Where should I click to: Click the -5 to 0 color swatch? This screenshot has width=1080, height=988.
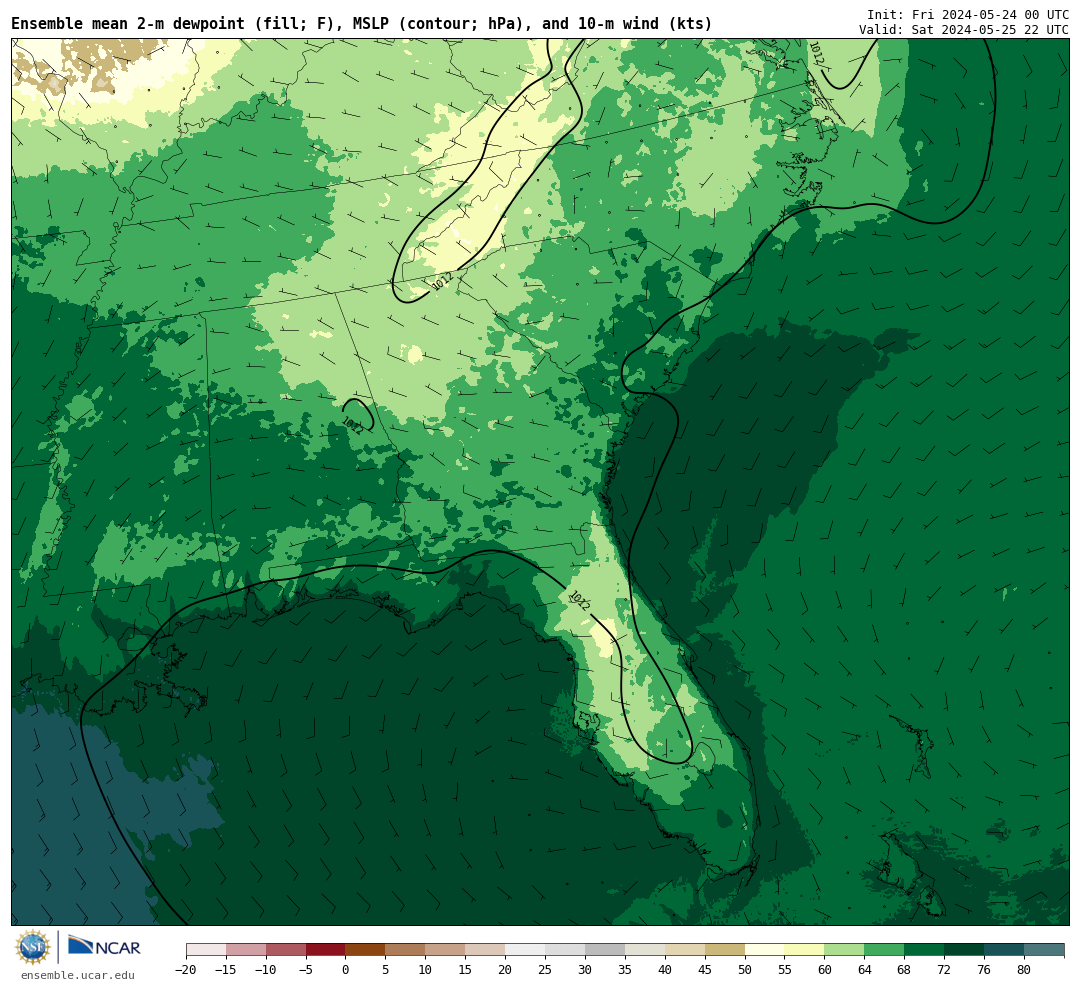click(326, 949)
